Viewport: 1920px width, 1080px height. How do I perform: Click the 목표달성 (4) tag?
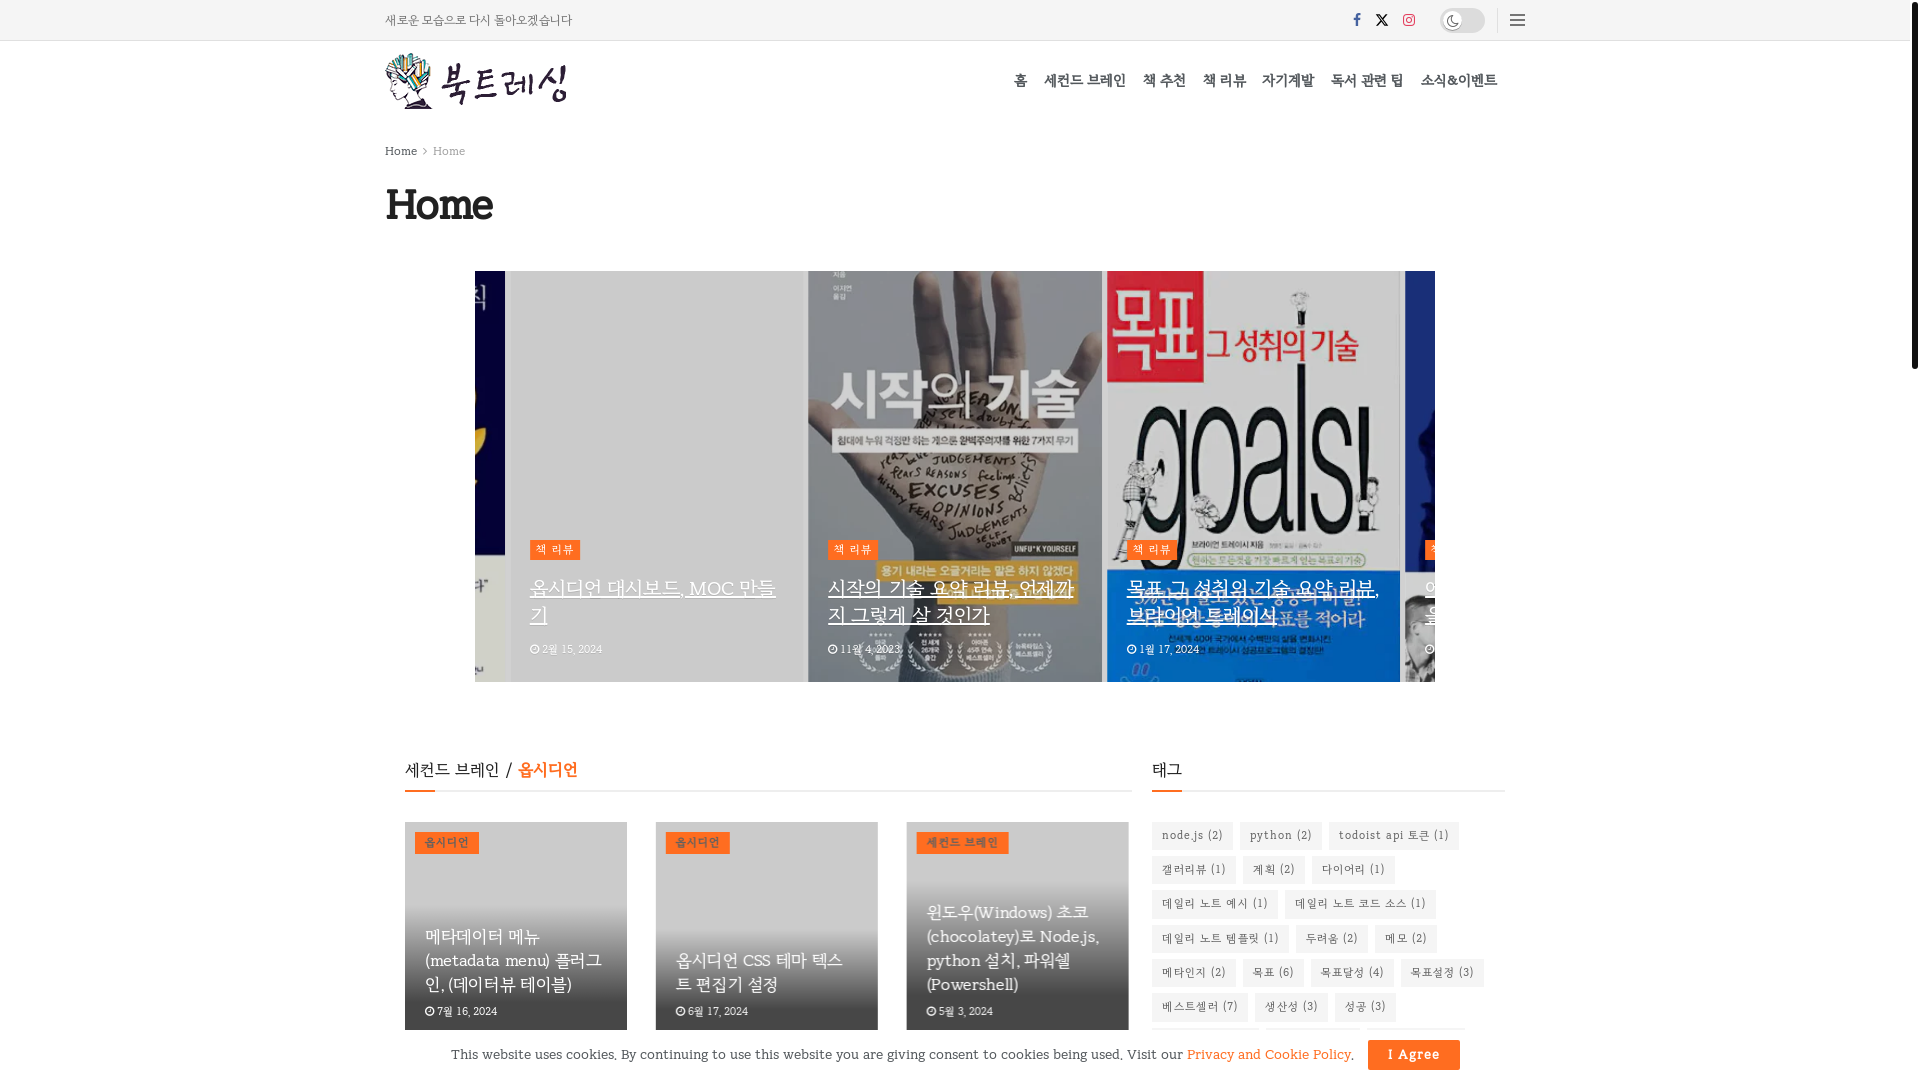pyautogui.click(x=1352, y=973)
